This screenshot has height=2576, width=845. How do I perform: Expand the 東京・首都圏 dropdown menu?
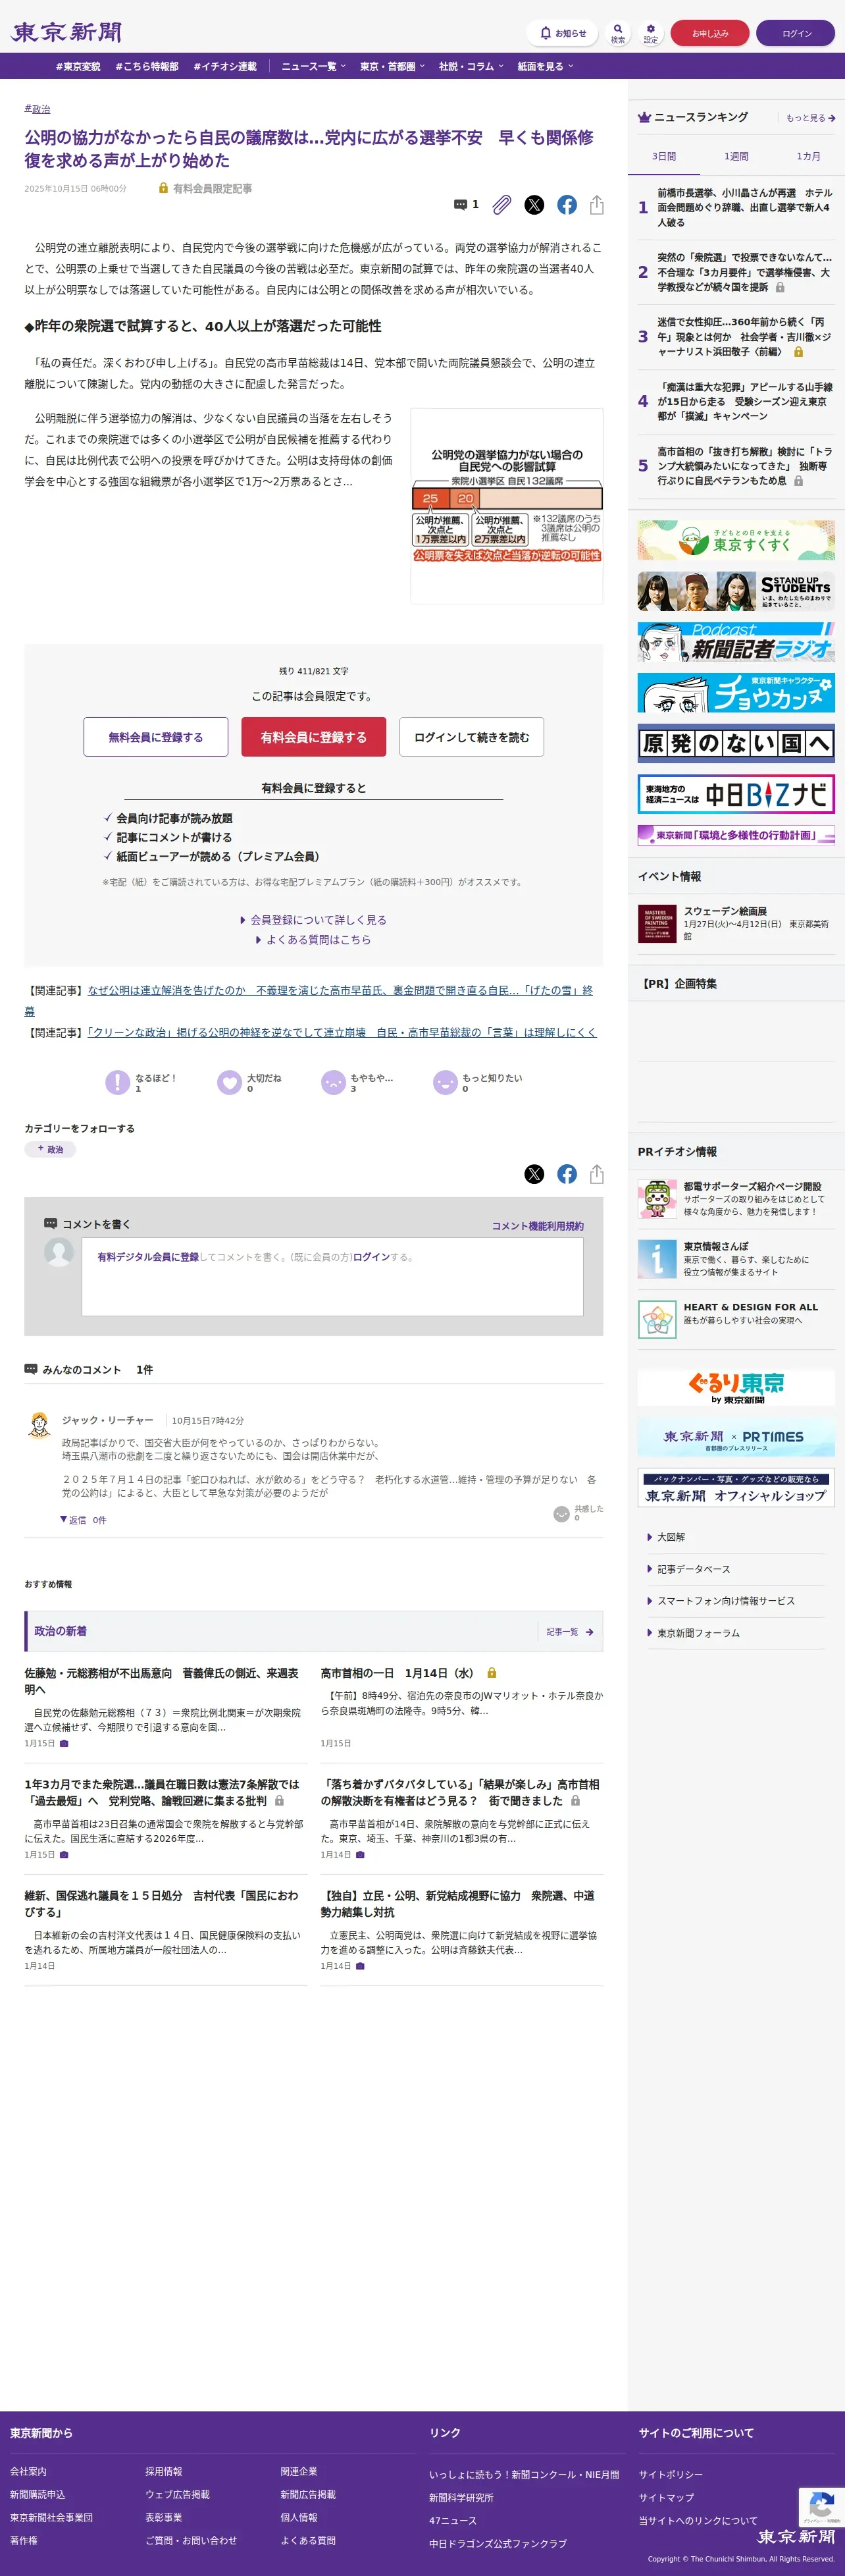[x=392, y=66]
